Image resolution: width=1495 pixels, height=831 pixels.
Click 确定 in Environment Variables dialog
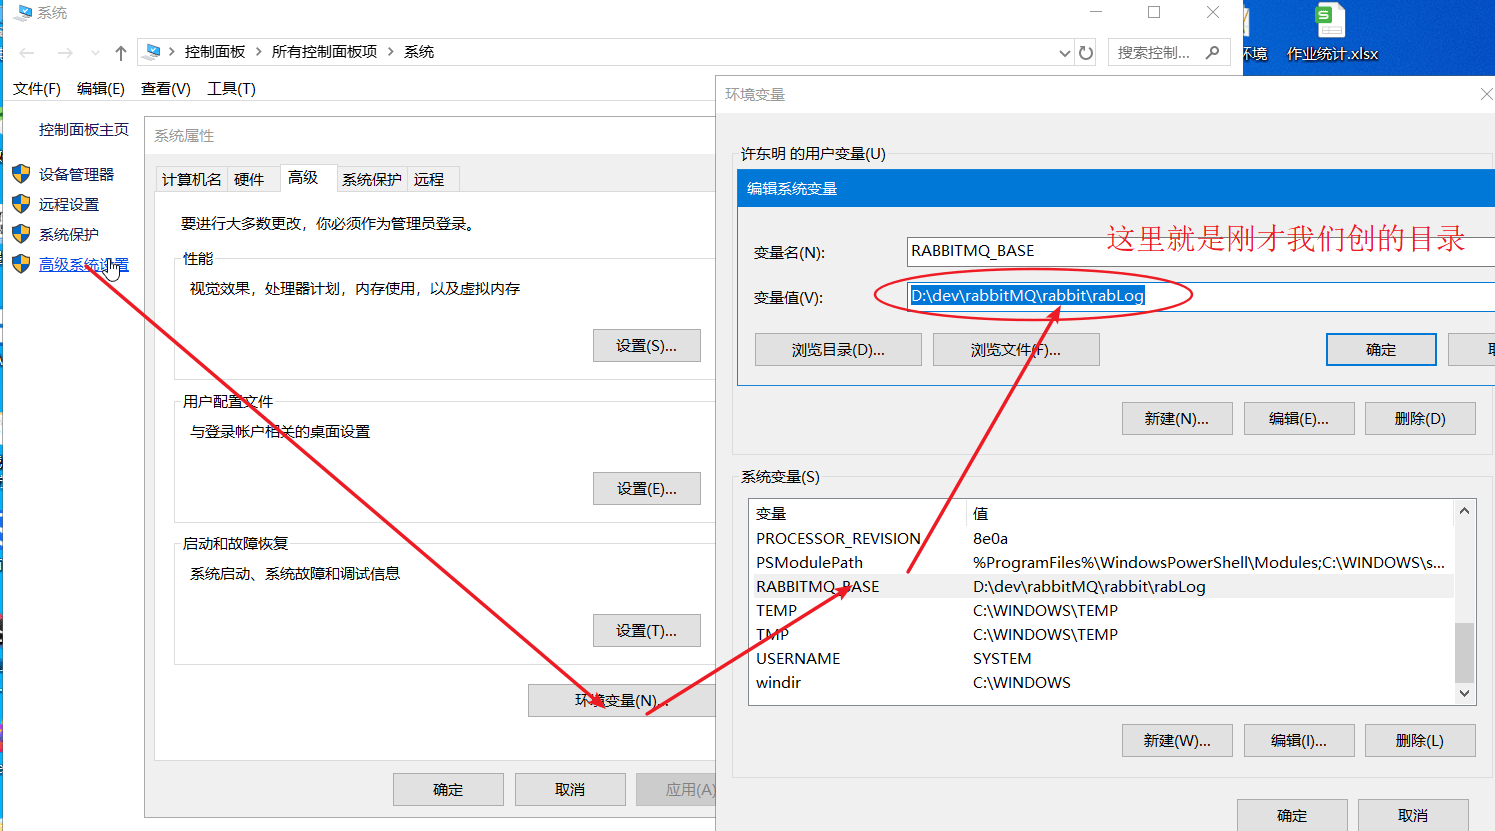click(x=1292, y=815)
